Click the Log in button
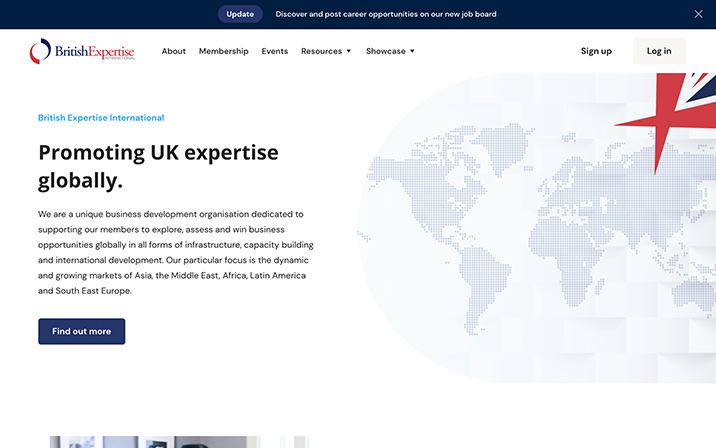The image size is (716, 448). (659, 51)
